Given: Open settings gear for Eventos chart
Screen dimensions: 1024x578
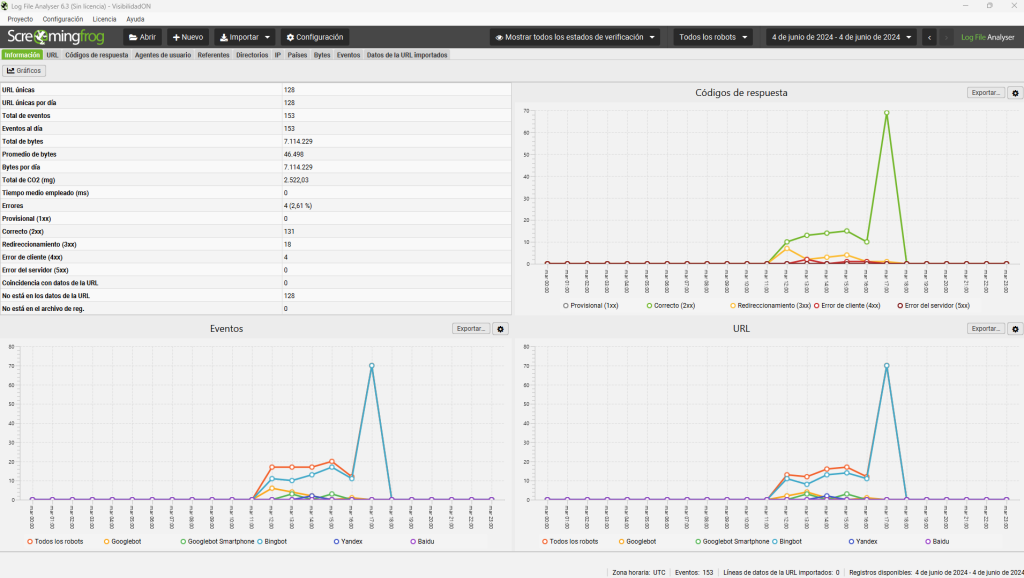Looking at the screenshot, I should [x=502, y=328].
